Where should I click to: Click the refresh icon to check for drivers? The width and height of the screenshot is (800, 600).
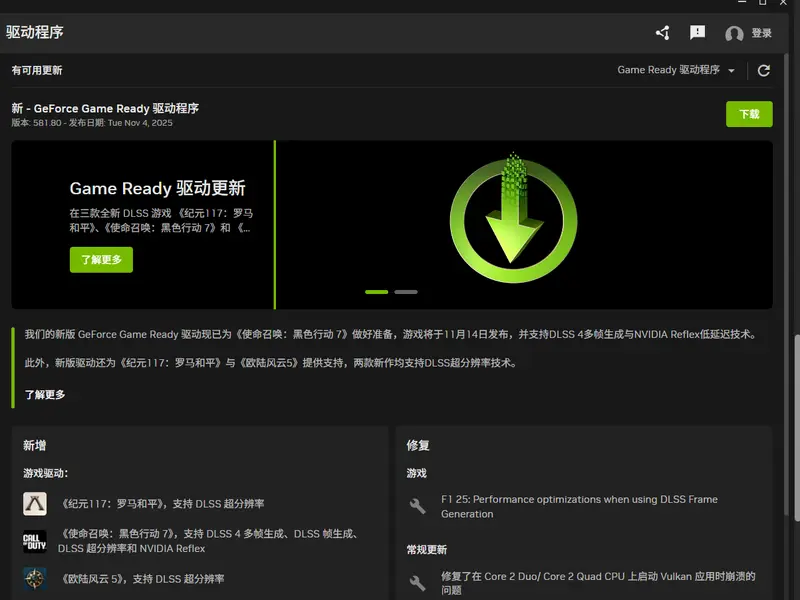click(763, 70)
